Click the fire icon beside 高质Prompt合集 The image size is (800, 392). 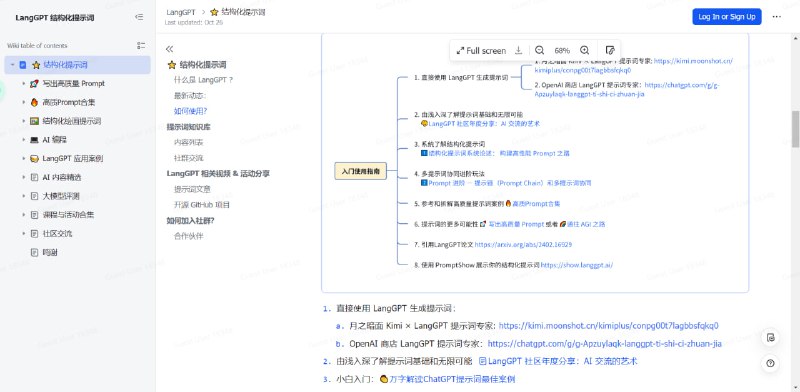coord(34,102)
